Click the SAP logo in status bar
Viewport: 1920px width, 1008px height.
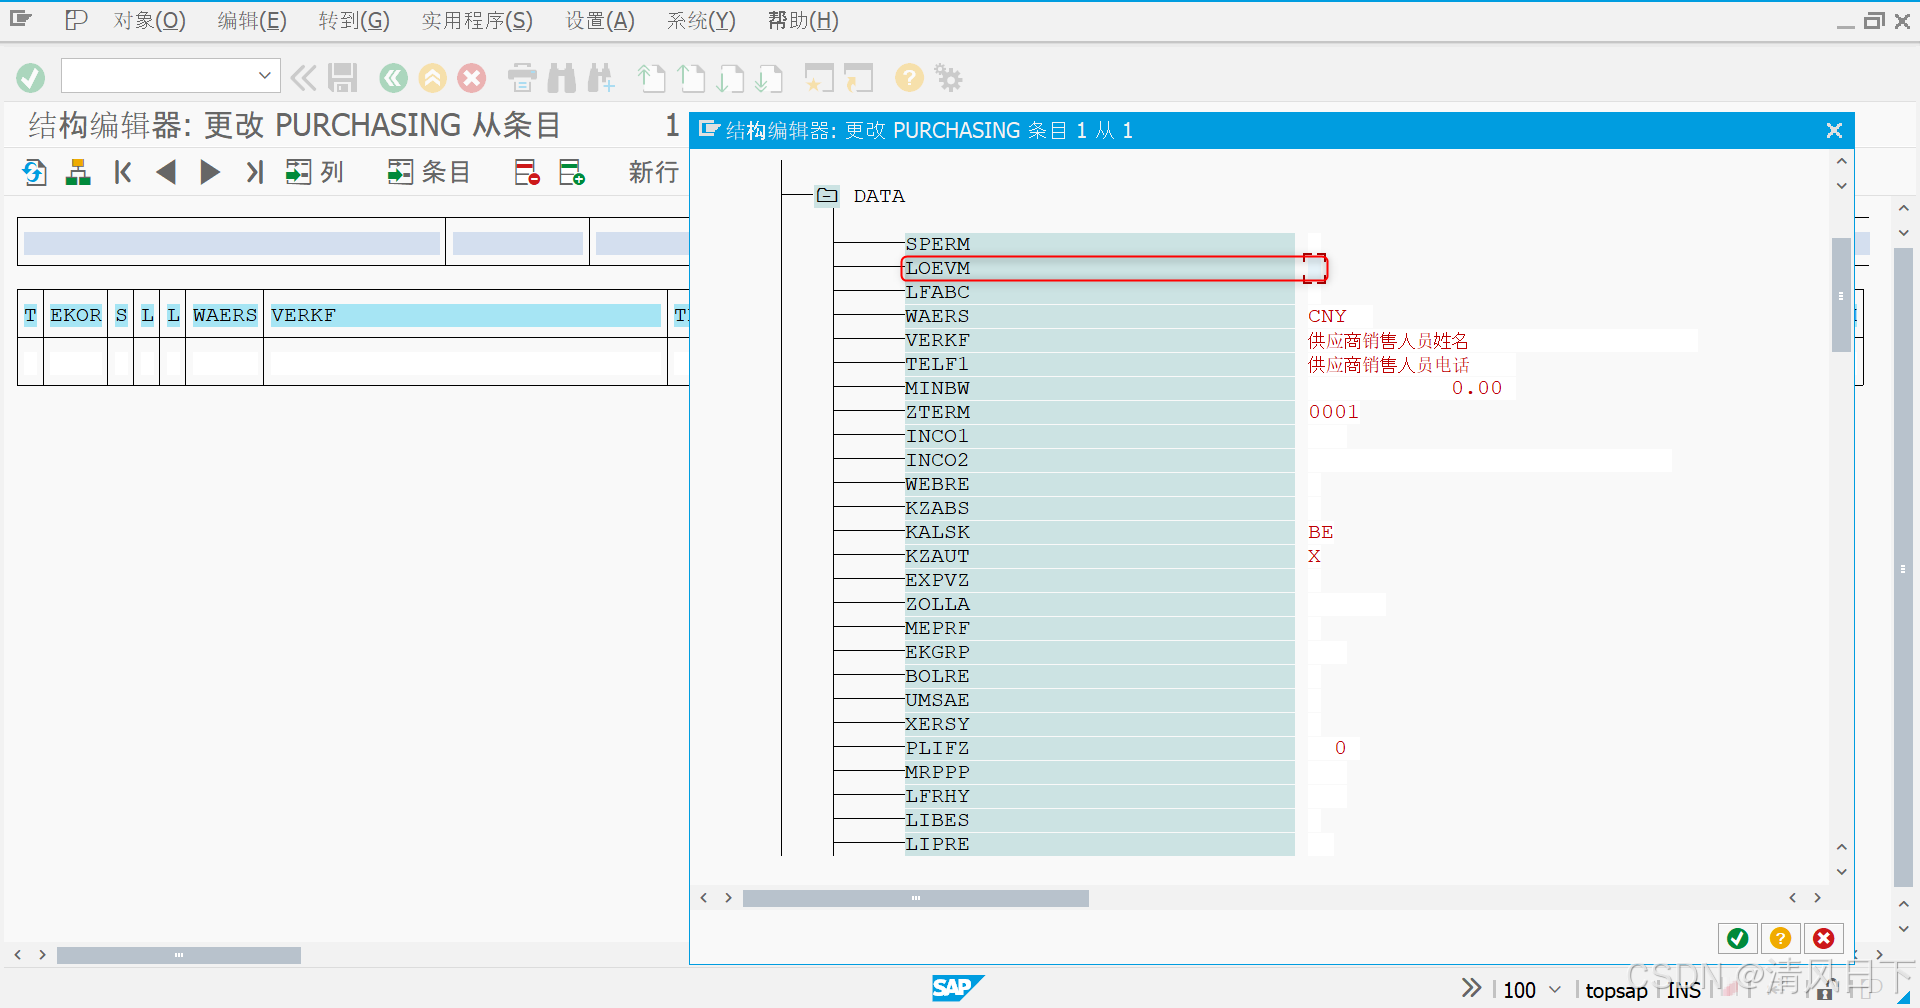pyautogui.click(x=957, y=988)
